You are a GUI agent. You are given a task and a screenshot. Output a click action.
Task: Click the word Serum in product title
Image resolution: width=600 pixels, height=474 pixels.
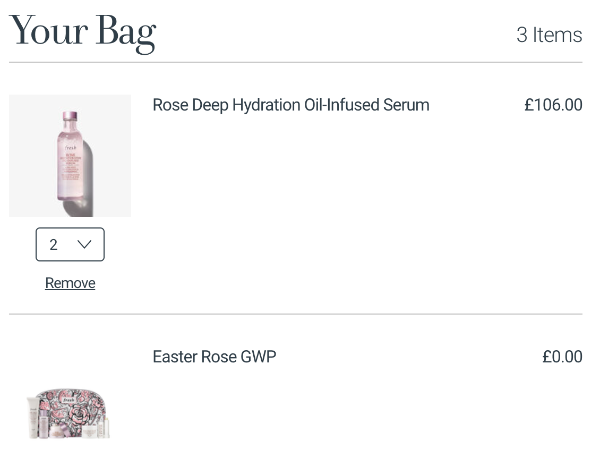click(x=405, y=105)
